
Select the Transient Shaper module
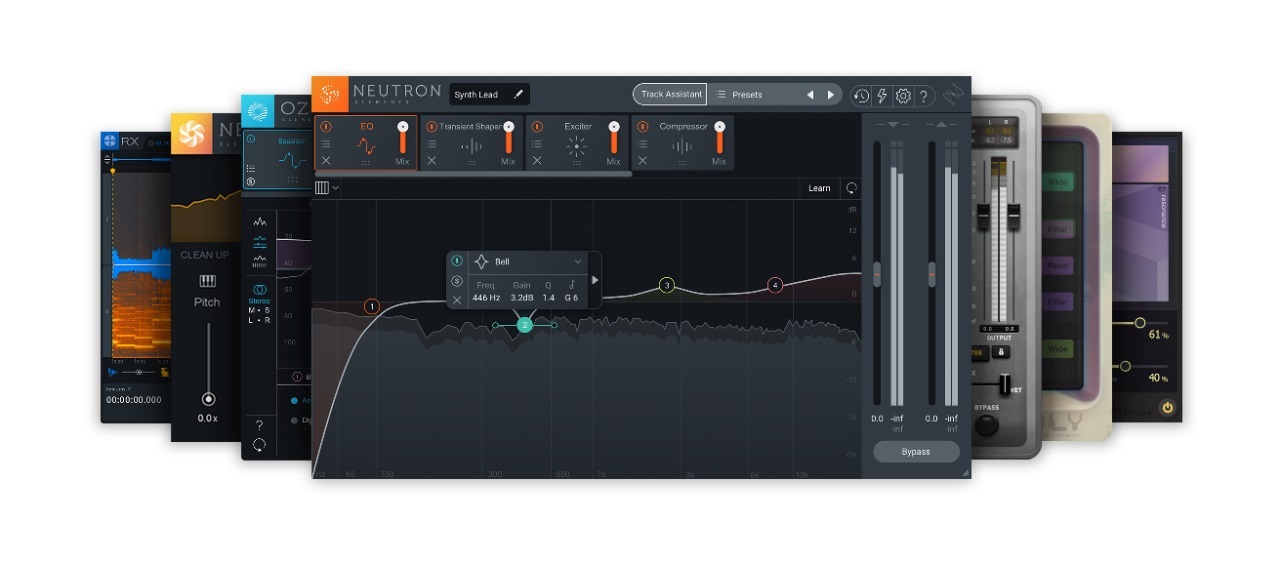(x=471, y=143)
